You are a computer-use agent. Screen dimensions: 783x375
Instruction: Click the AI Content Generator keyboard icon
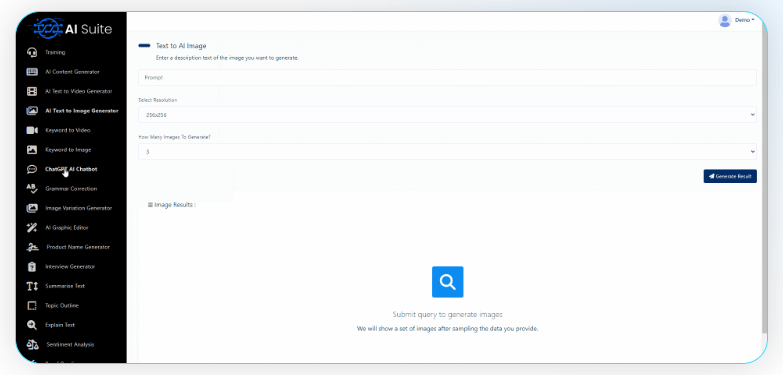point(32,72)
